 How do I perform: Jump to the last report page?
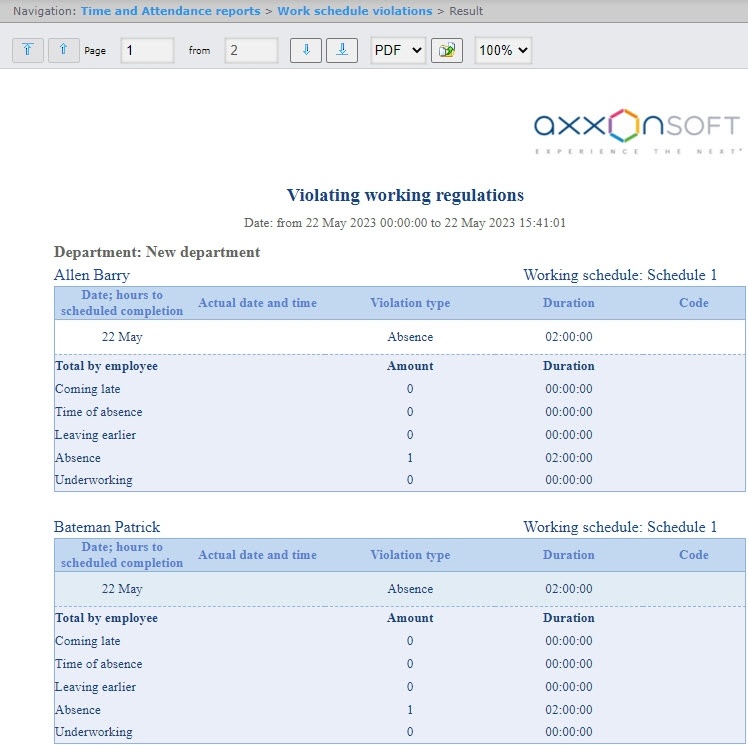point(342,50)
